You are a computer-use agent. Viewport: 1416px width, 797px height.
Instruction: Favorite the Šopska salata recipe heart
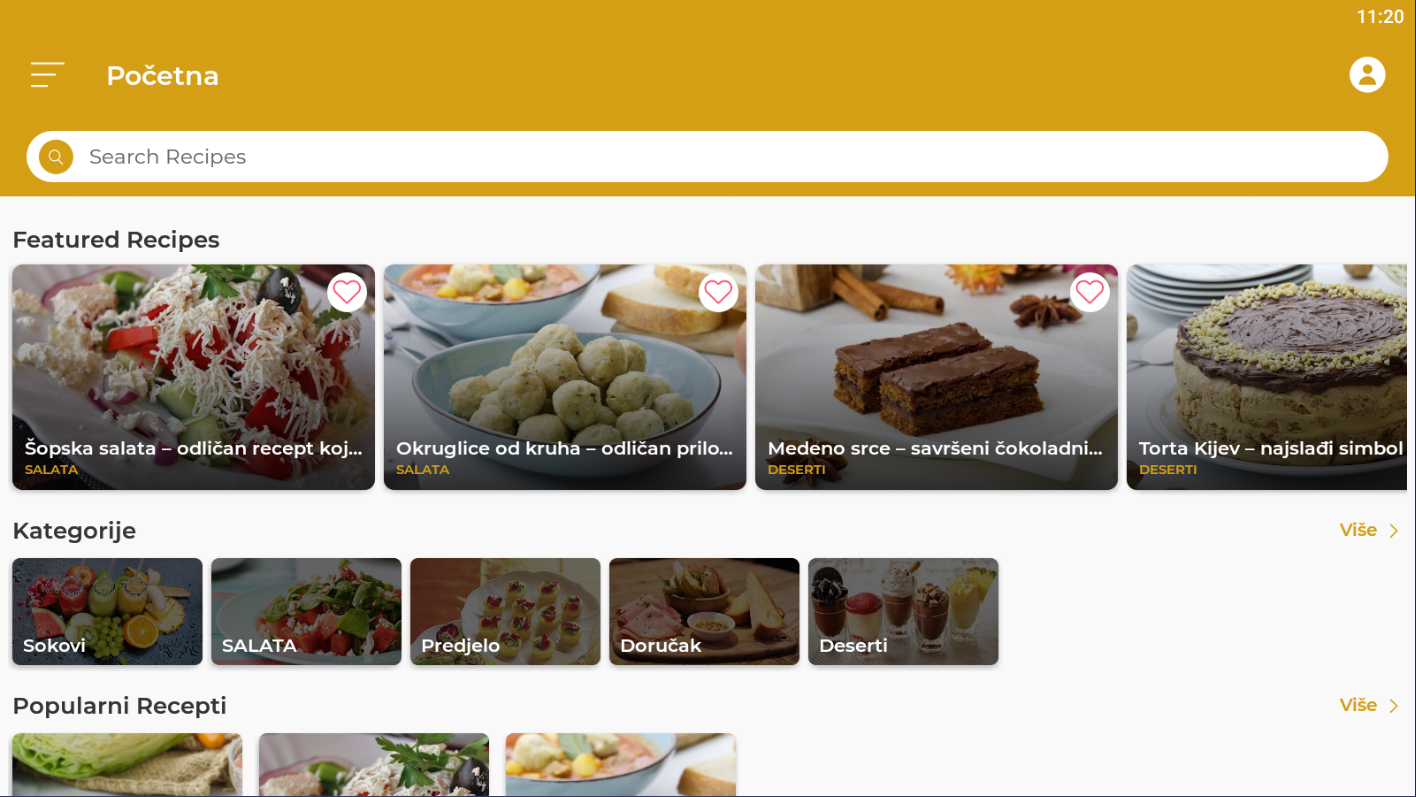coord(347,292)
